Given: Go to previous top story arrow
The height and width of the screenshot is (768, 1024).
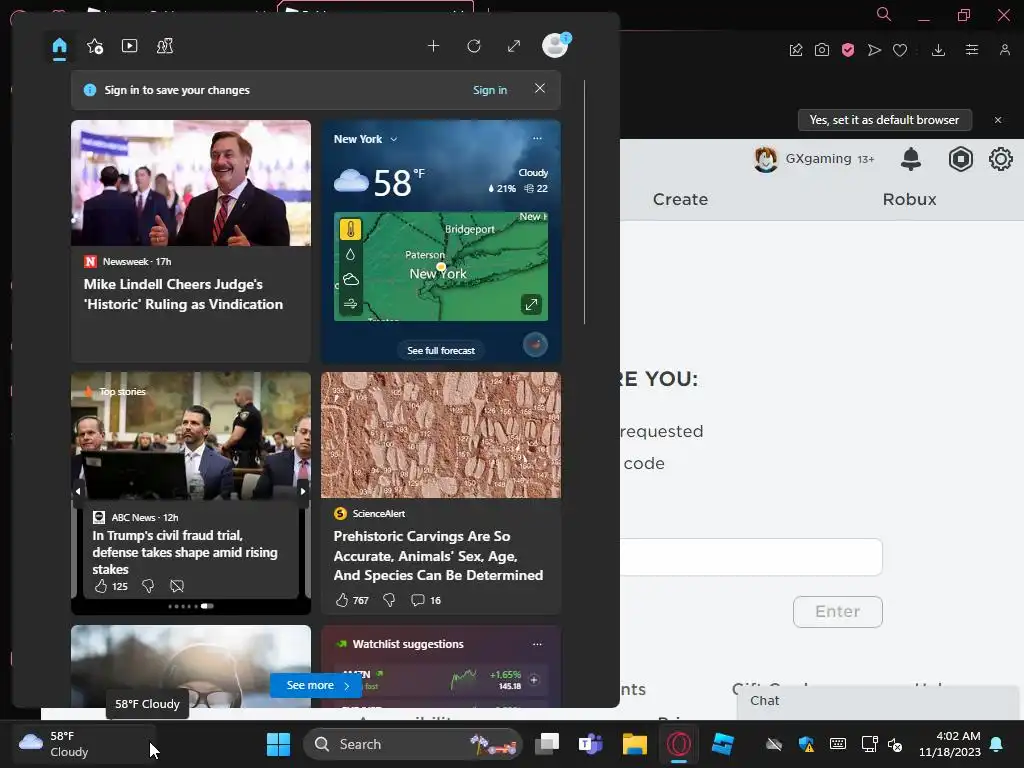Looking at the screenshot, I should 78,491.
